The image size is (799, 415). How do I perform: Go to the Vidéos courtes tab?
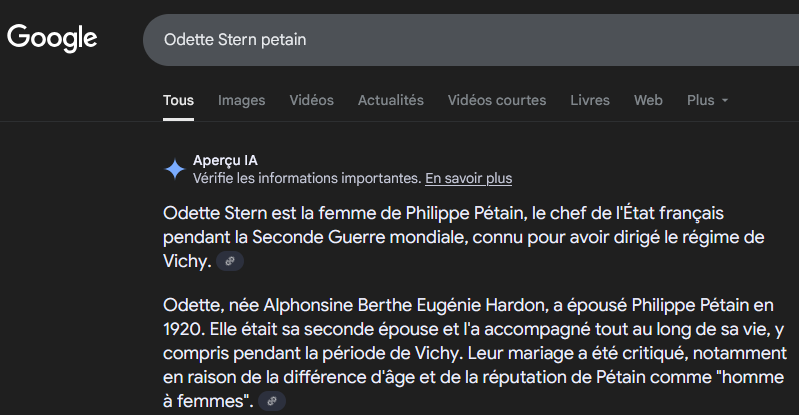(x=497, y=100)
